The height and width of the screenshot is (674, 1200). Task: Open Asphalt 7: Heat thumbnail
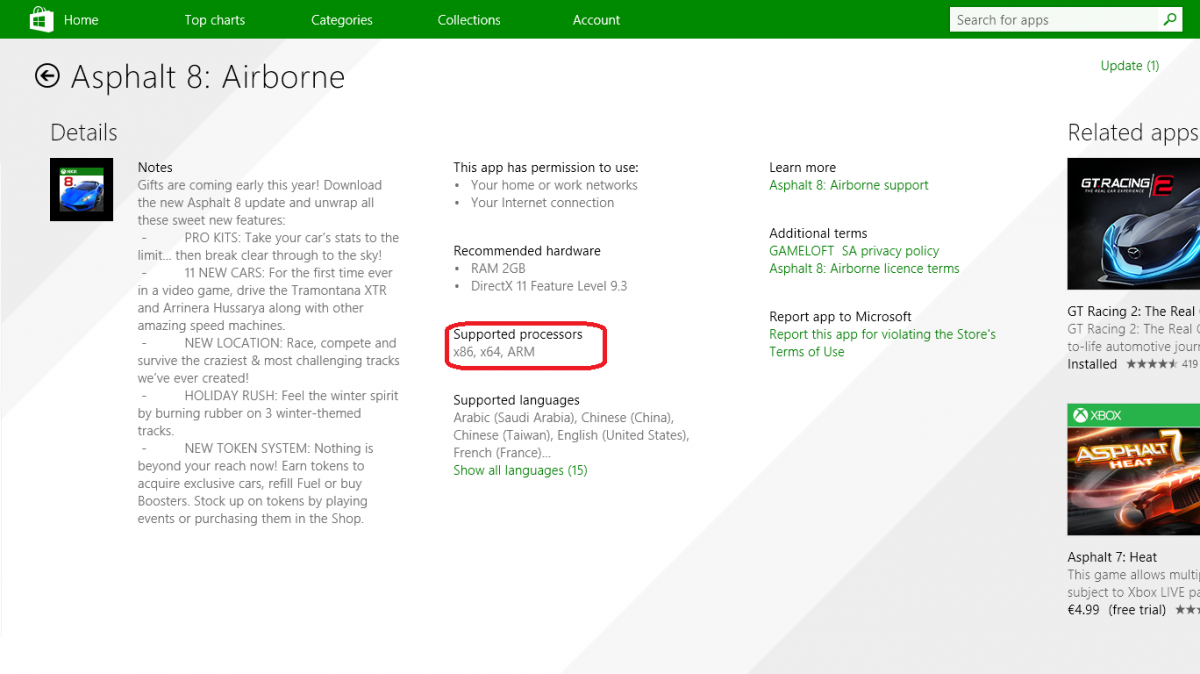click(1133, 470)
